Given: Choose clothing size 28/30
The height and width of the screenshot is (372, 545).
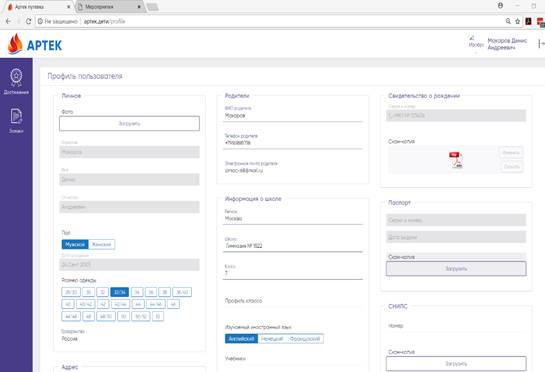Looking at the screenshot, I should coord(71,292).
